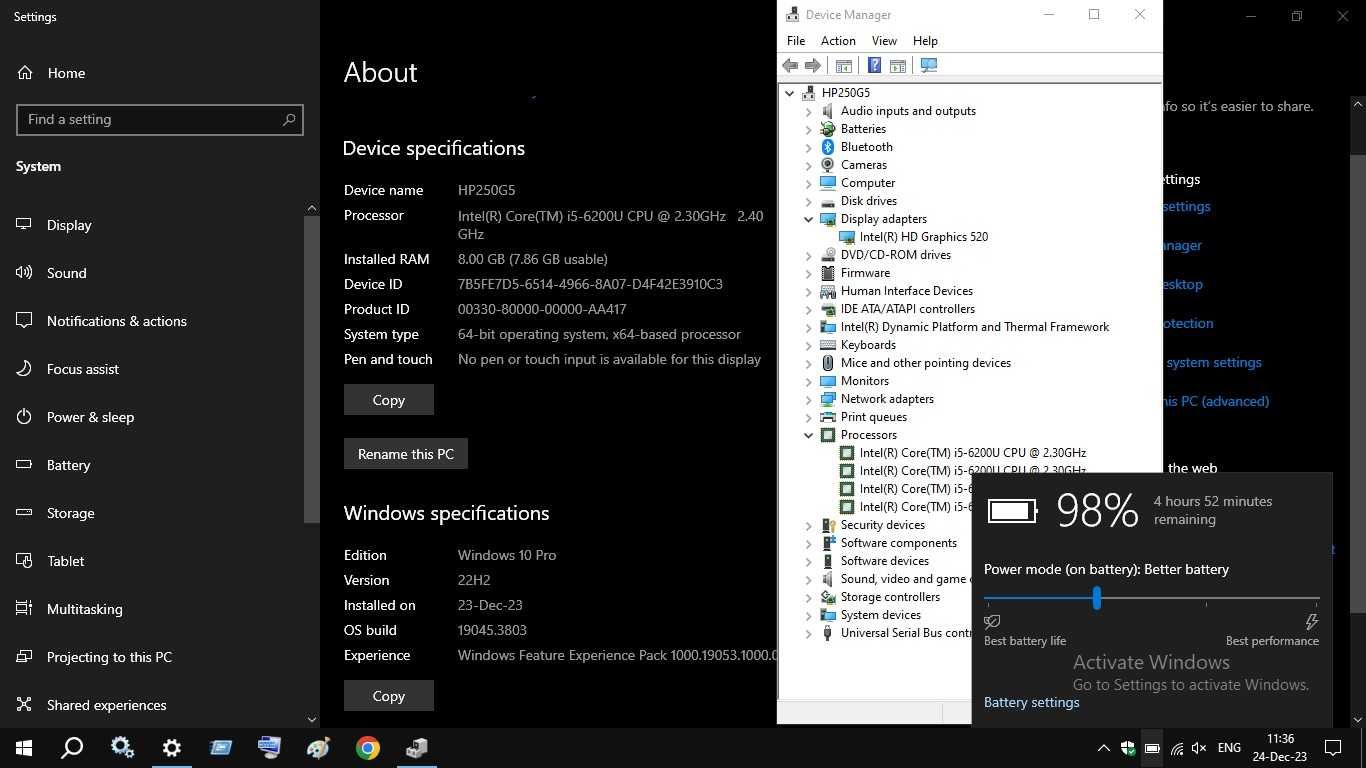Click the search magnifier in the Find a setting box

point(289,119)
